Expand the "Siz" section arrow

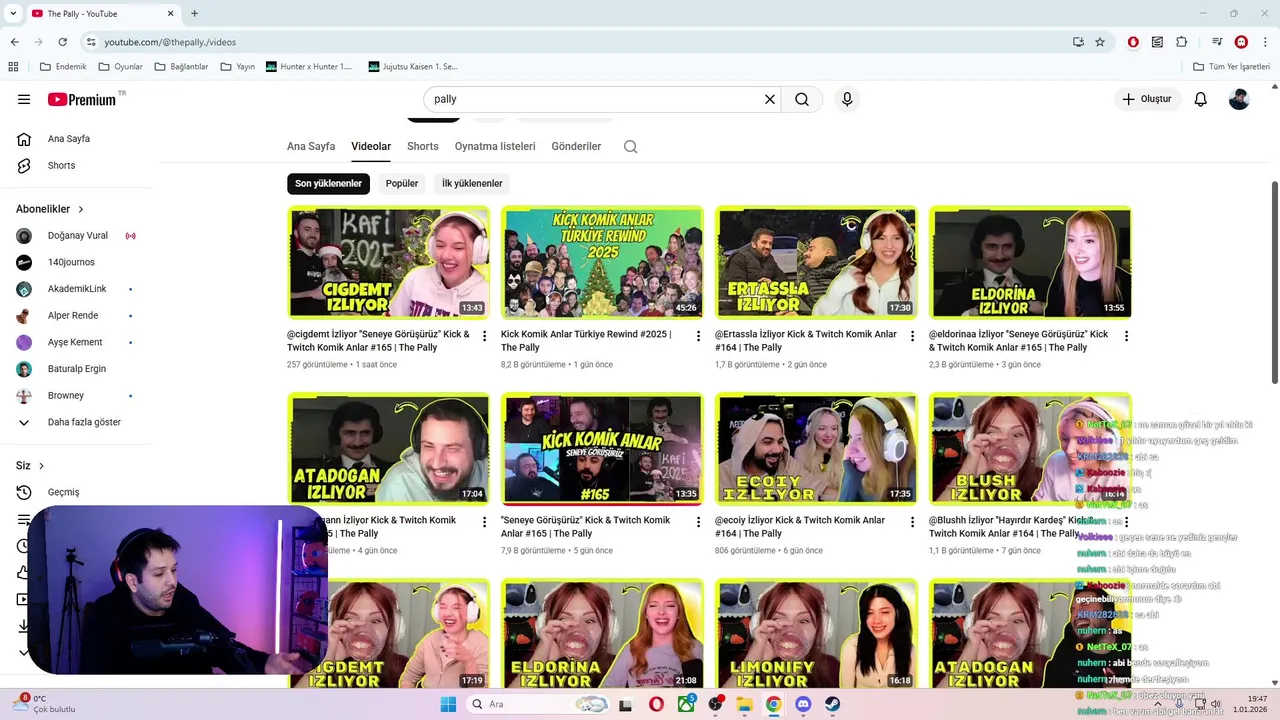41,466
